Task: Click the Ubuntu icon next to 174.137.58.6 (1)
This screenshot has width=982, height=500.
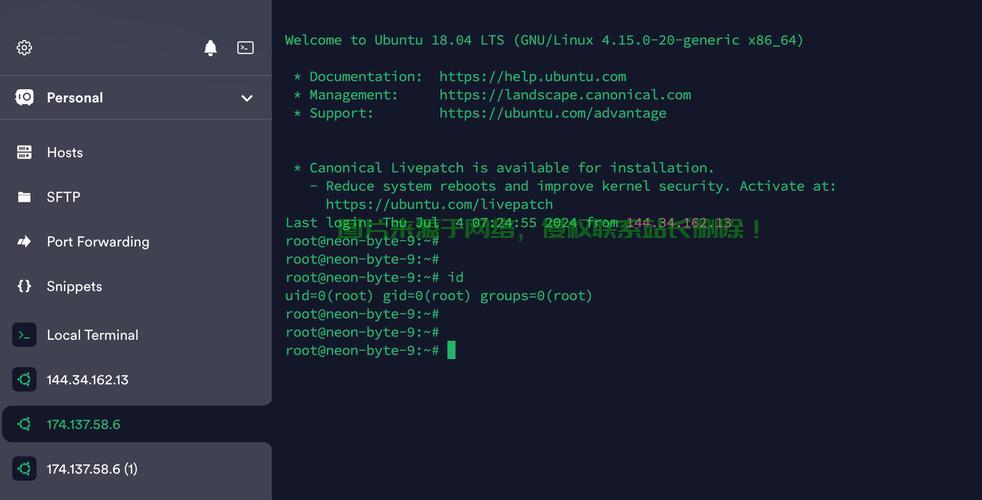Action: tap(25, 469)
